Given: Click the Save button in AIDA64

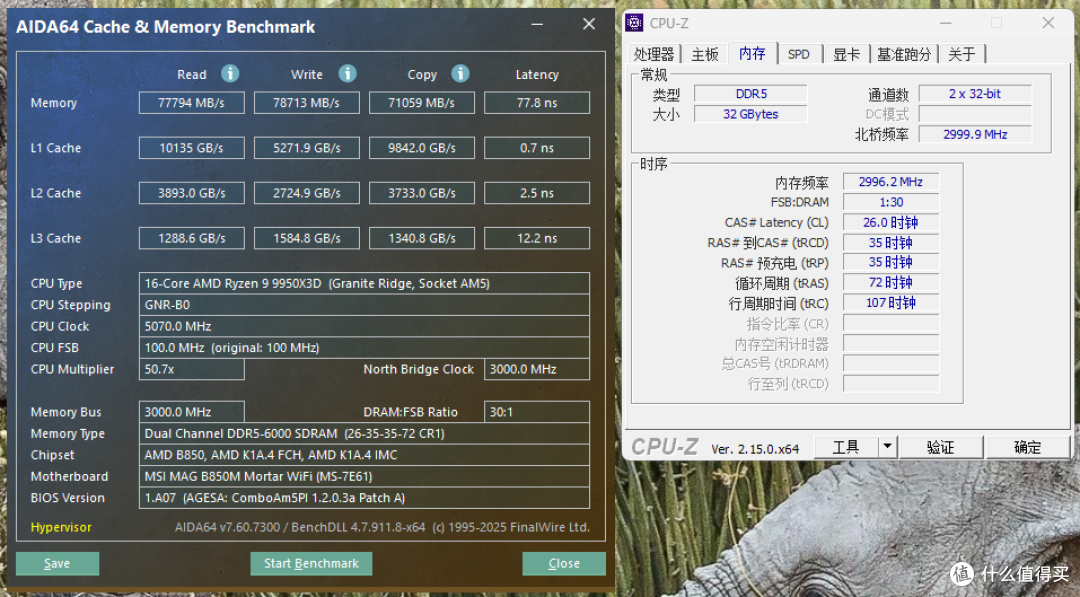Looking at the screenshot, I should coord(57,563).
